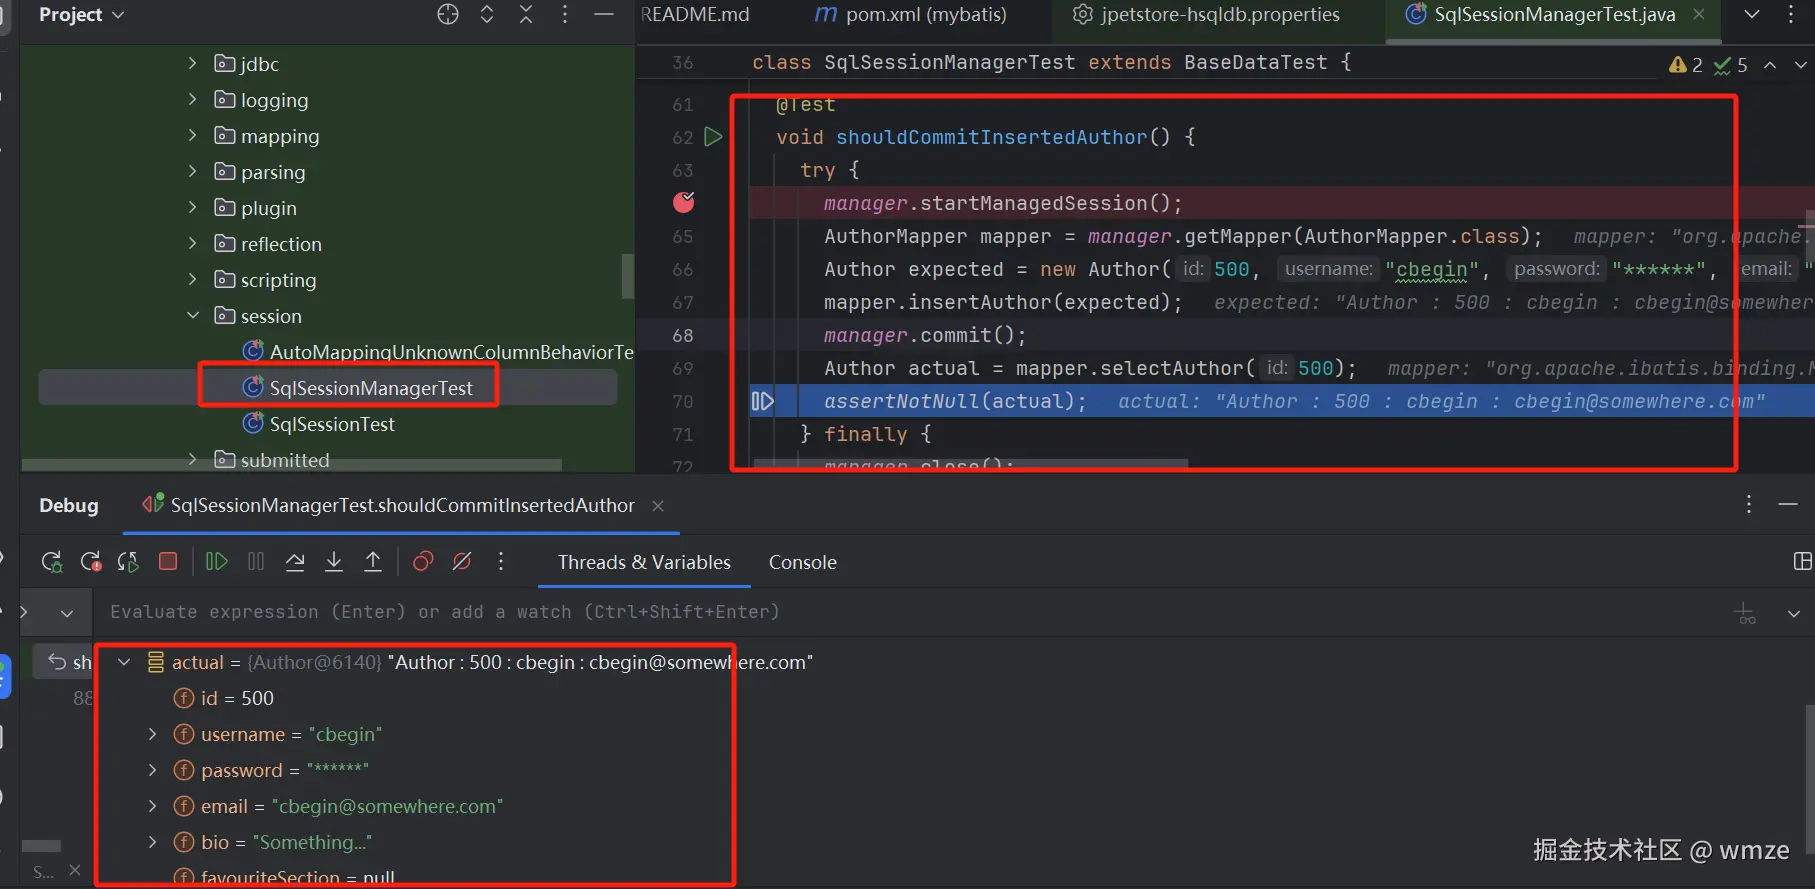Go to next highlighted problem arrow

click(1801, 65)
